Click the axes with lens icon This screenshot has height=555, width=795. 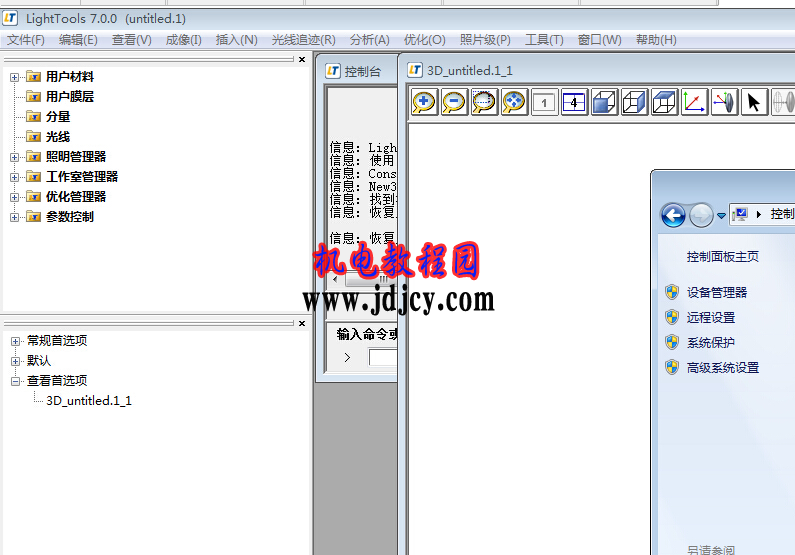click(x=724, y=102)
